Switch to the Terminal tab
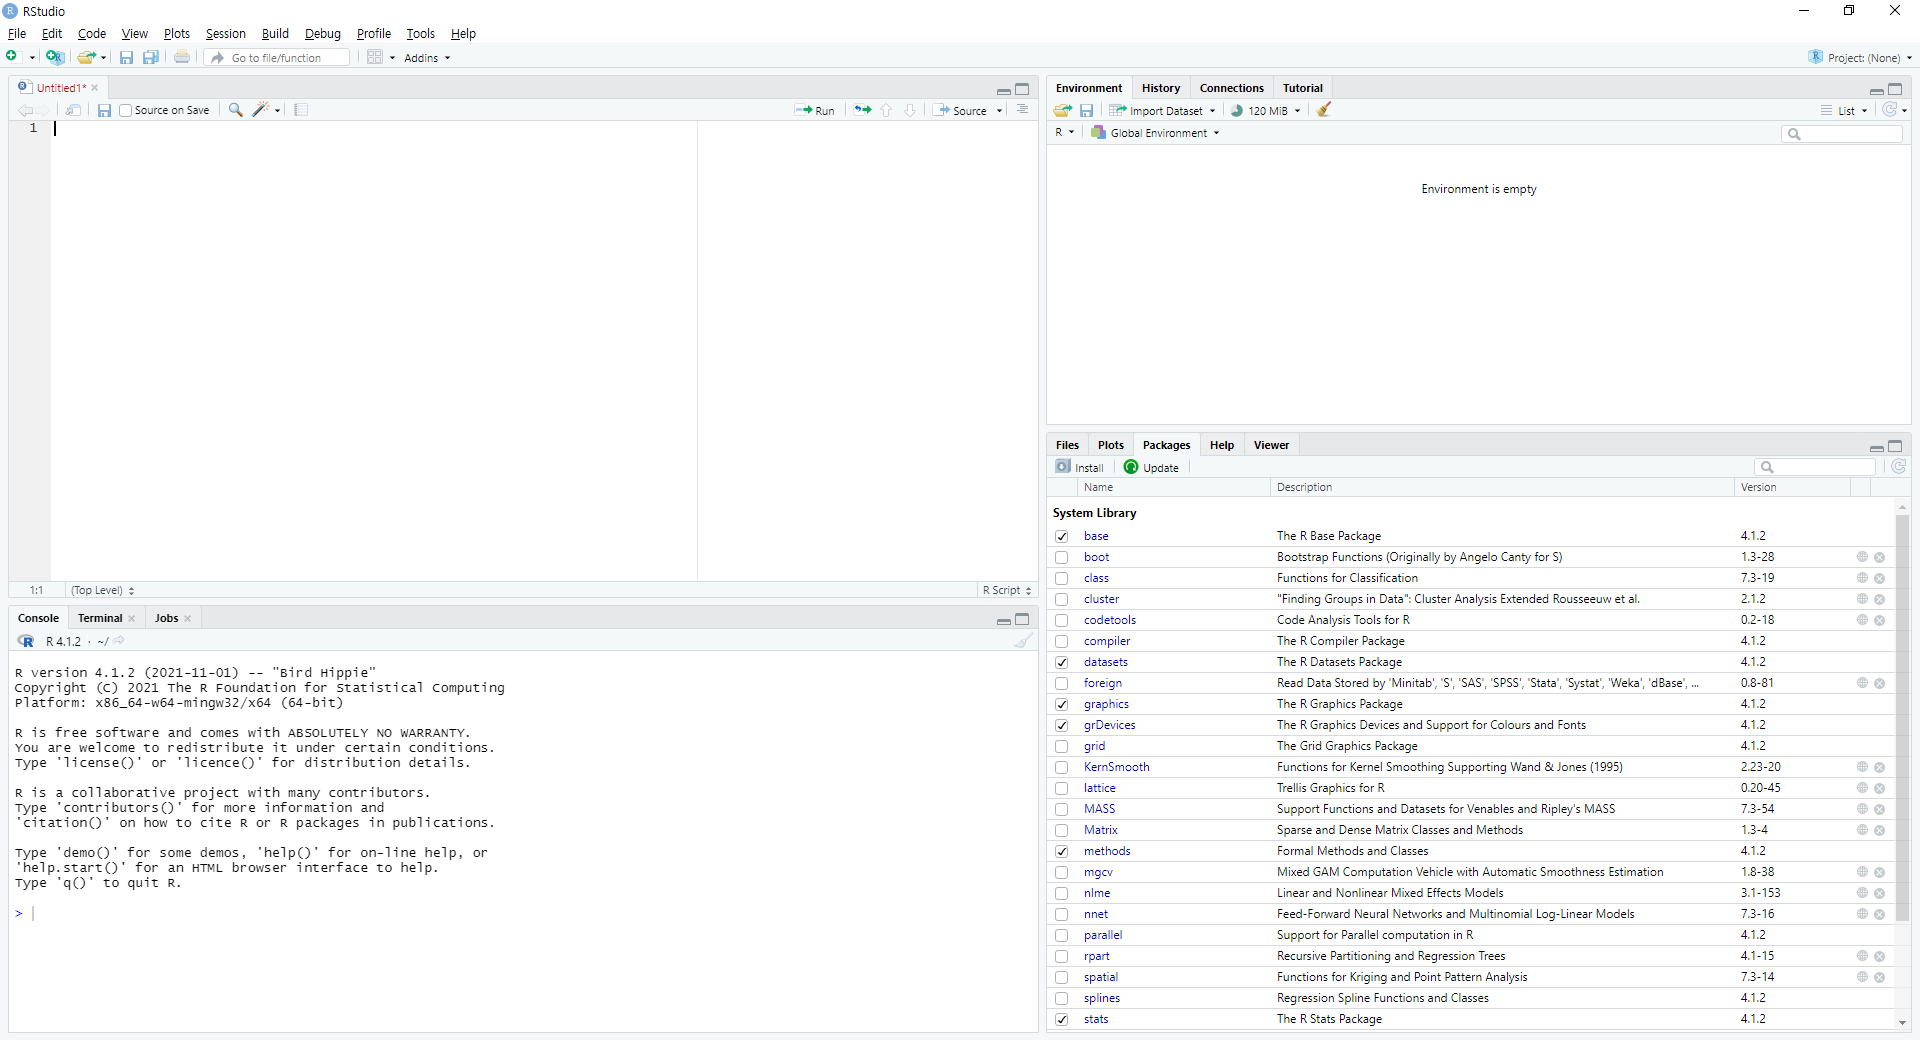 (100, 618)
